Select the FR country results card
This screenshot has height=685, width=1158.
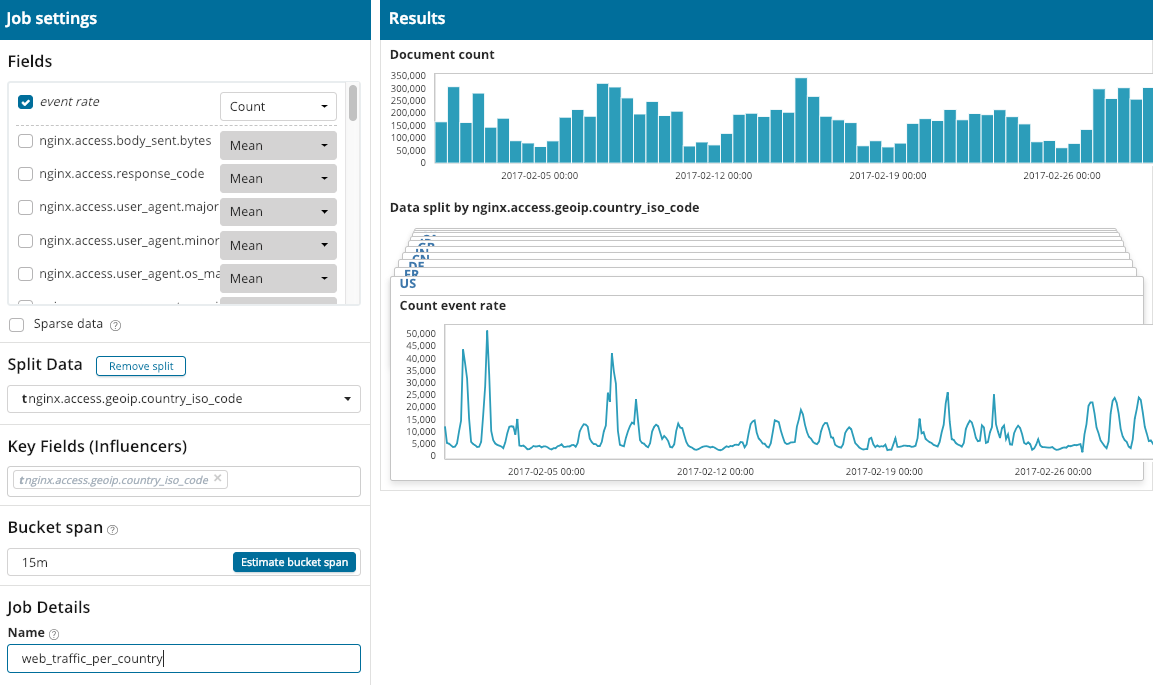tap(410, 272)
